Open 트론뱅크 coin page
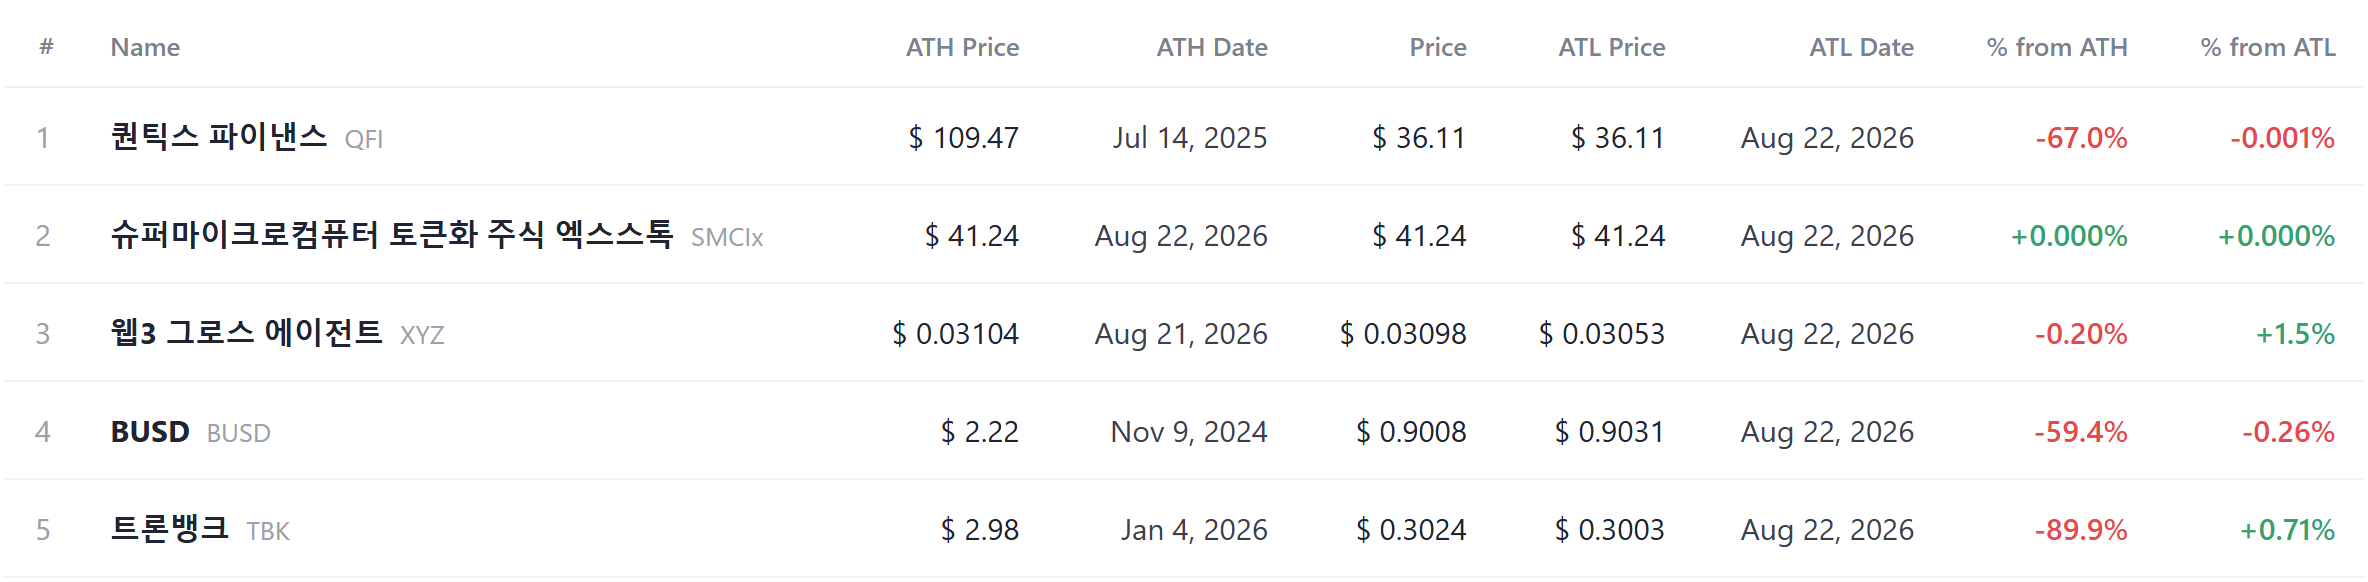Image resolution: width=2368 pixels, height=582 pixels. 170,528
